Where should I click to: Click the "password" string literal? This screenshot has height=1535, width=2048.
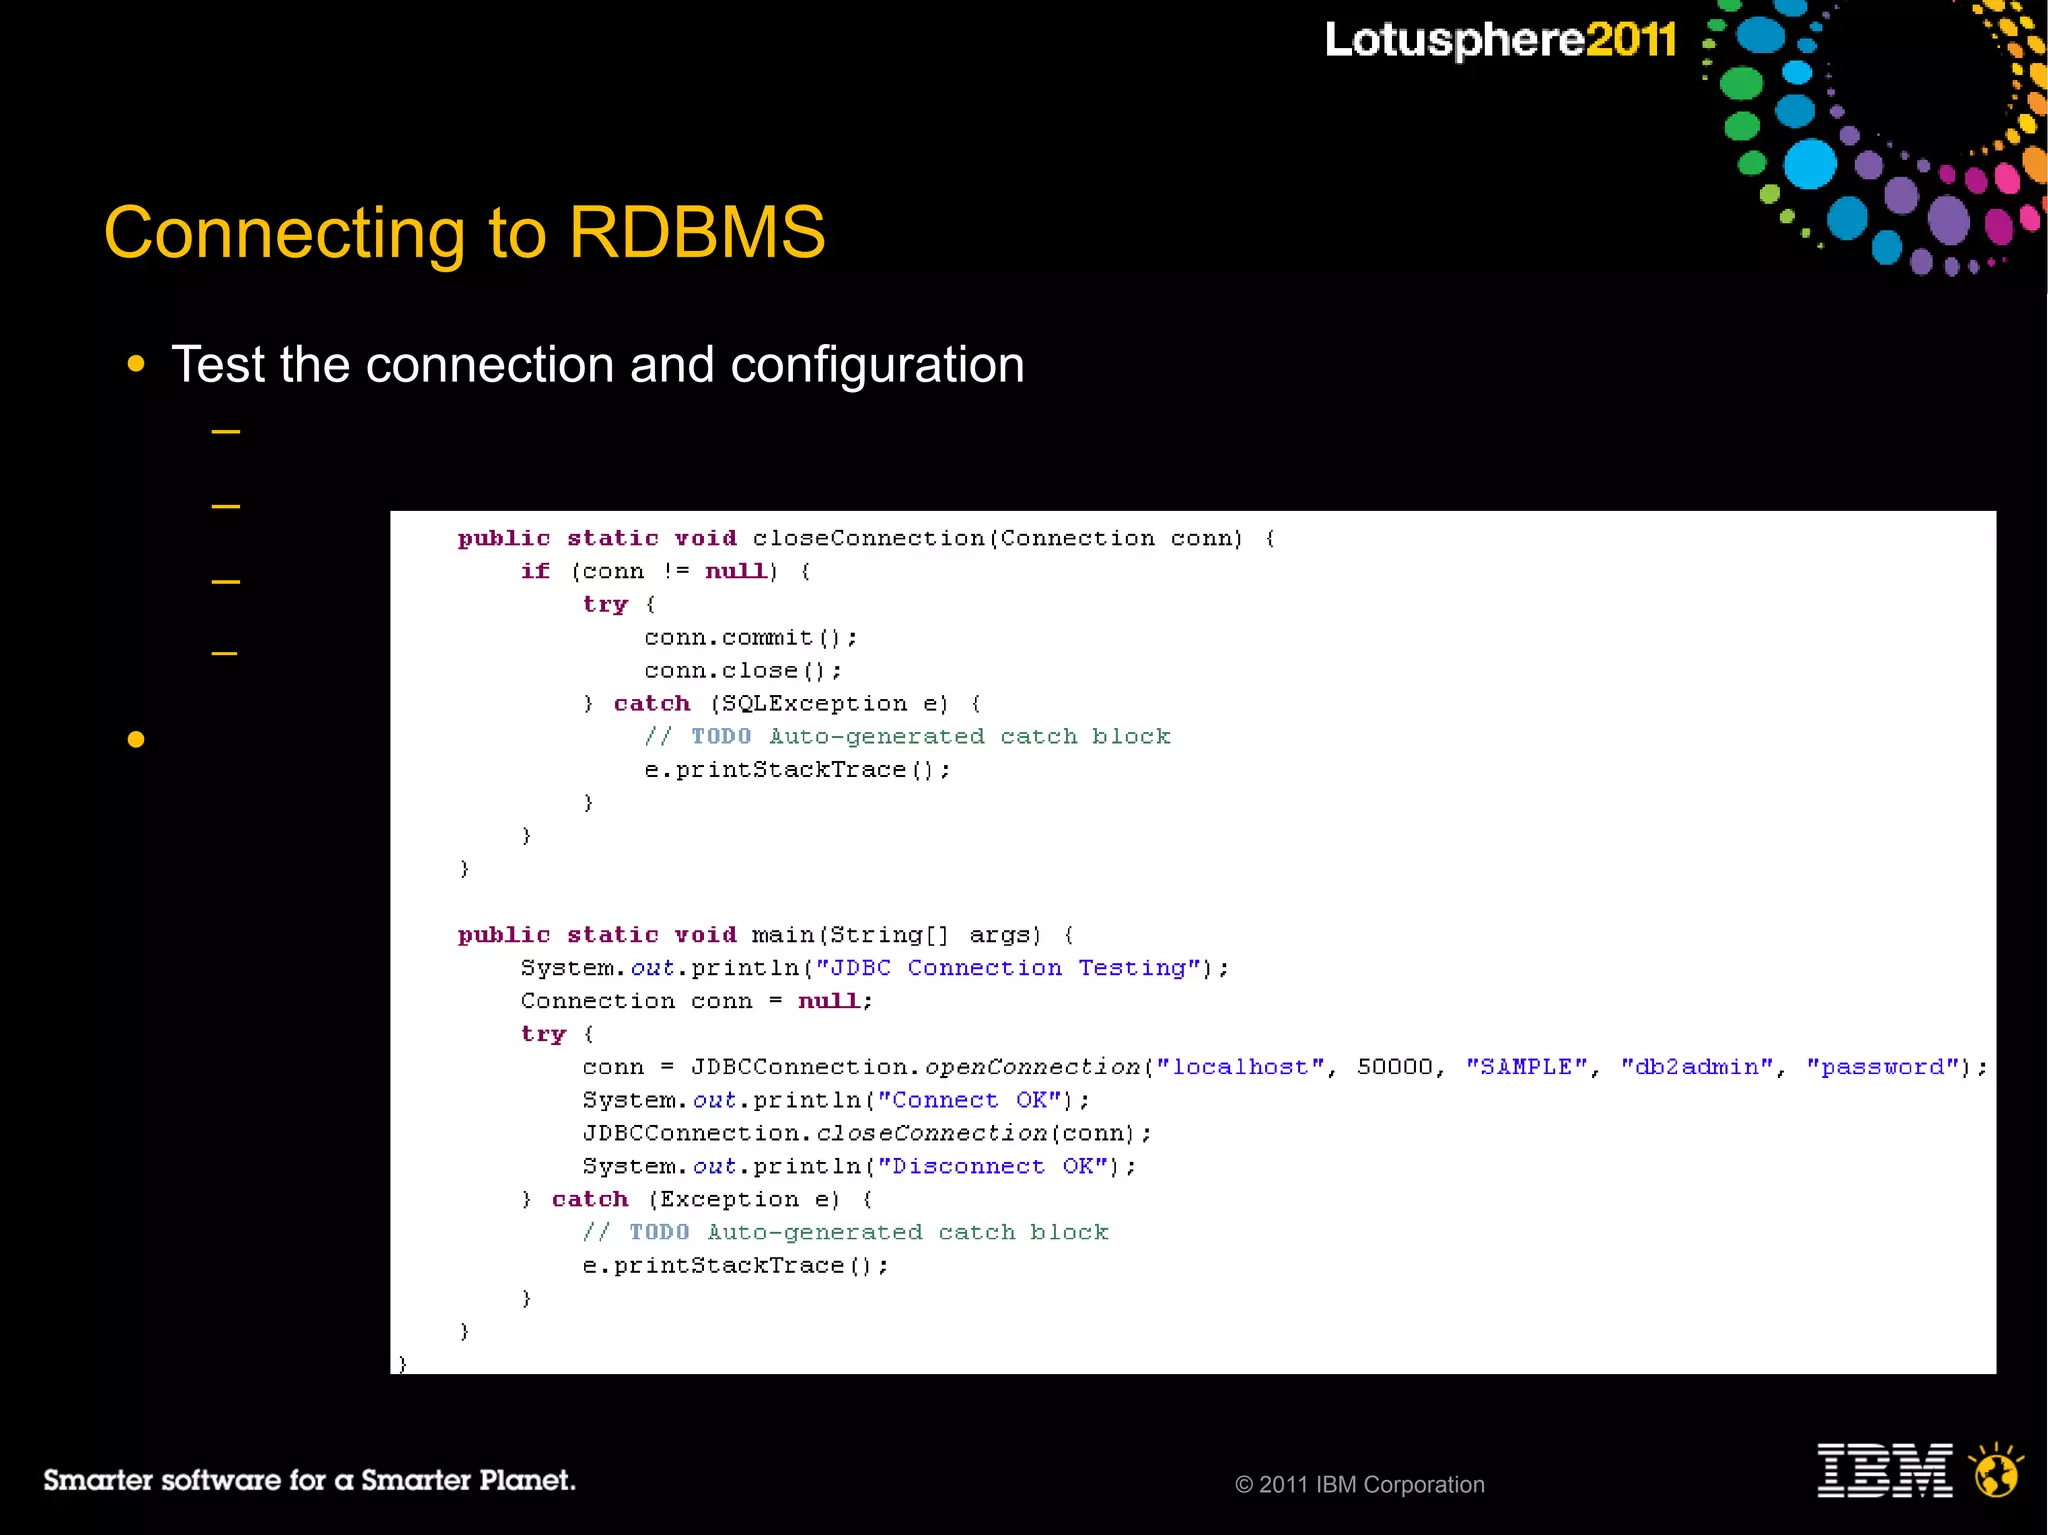tap(1882, 1067)
